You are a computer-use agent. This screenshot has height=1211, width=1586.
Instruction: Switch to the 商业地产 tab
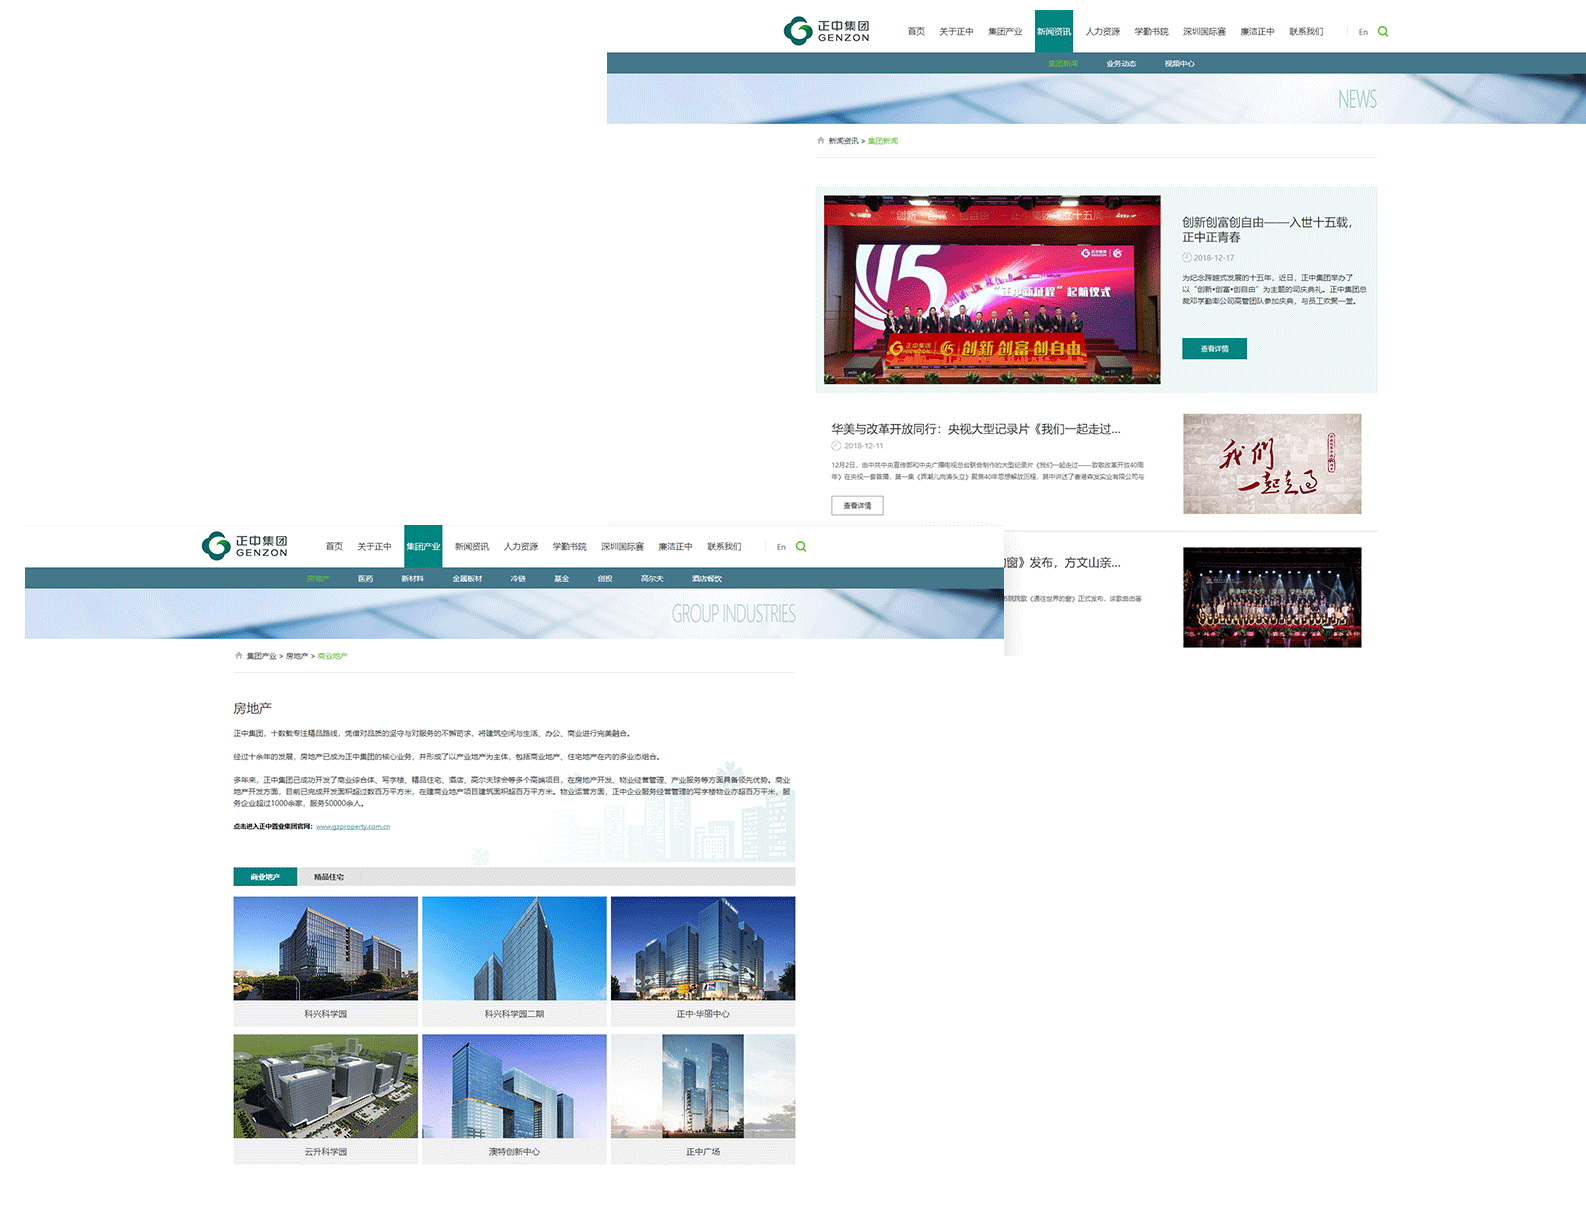pos(265,877)
